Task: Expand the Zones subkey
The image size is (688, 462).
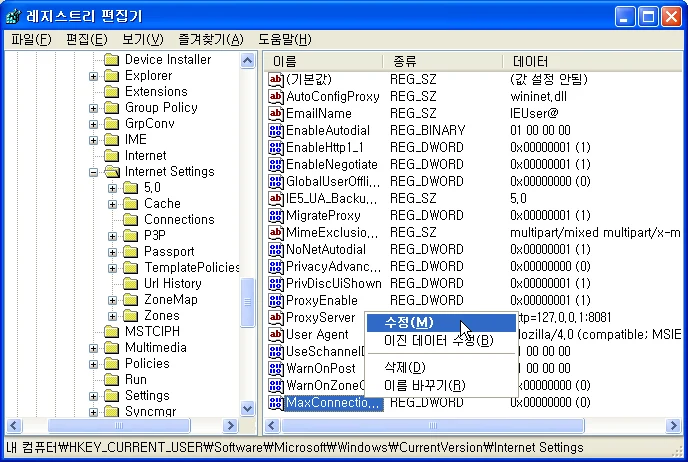Action: (112, 316)
